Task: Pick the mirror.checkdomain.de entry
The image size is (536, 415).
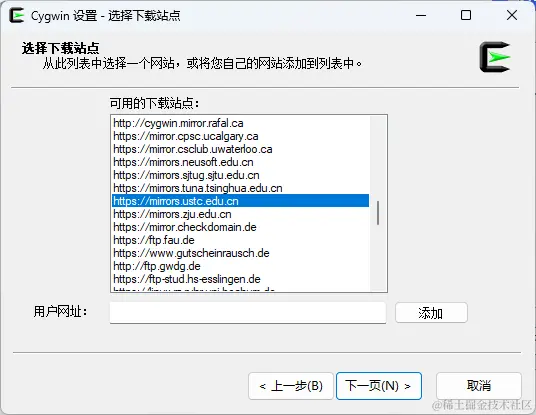Action: (240, 227)
